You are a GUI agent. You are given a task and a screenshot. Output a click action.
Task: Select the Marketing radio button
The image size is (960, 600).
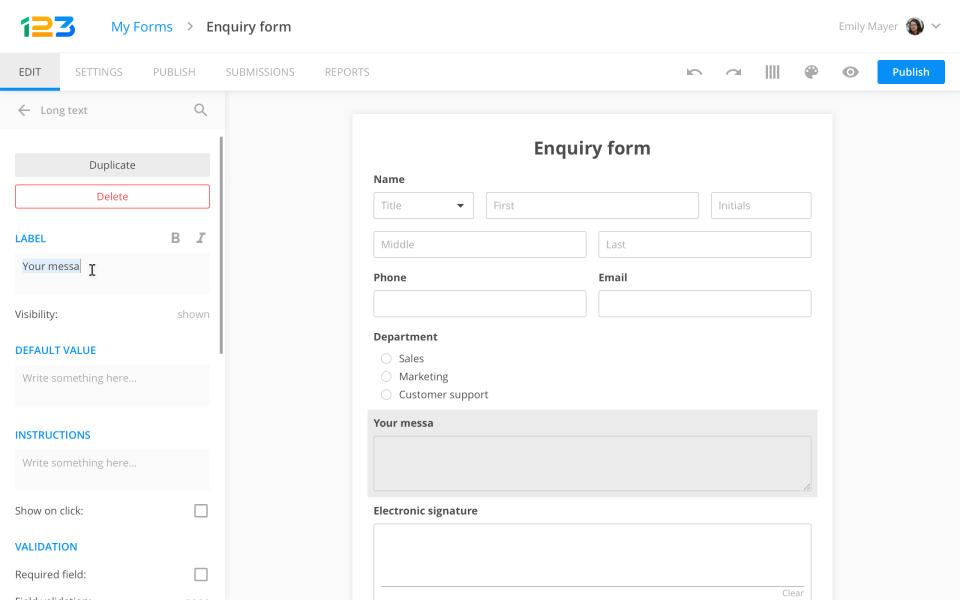(x=386, y=376)
